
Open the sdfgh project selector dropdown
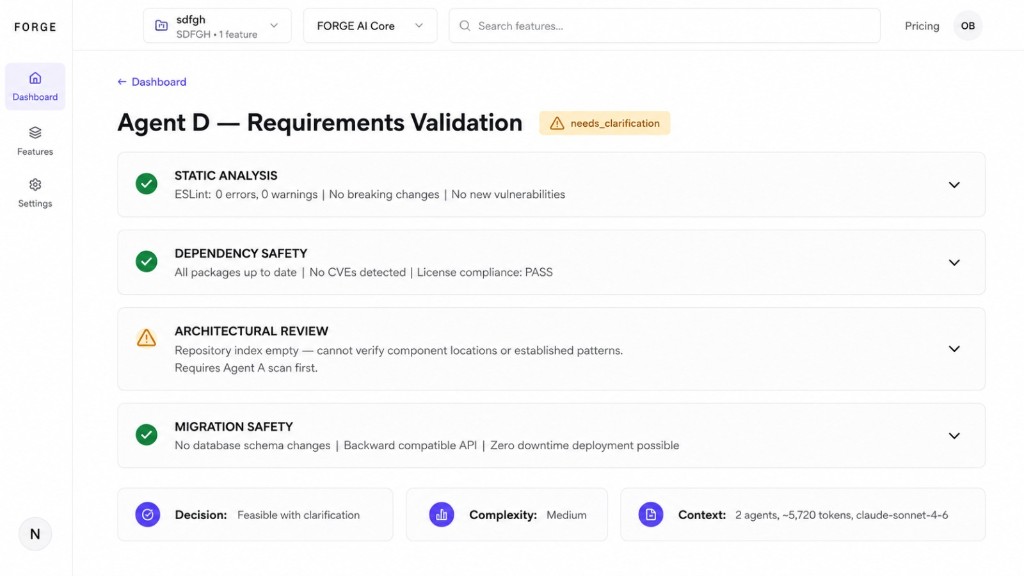coord(217,26)
